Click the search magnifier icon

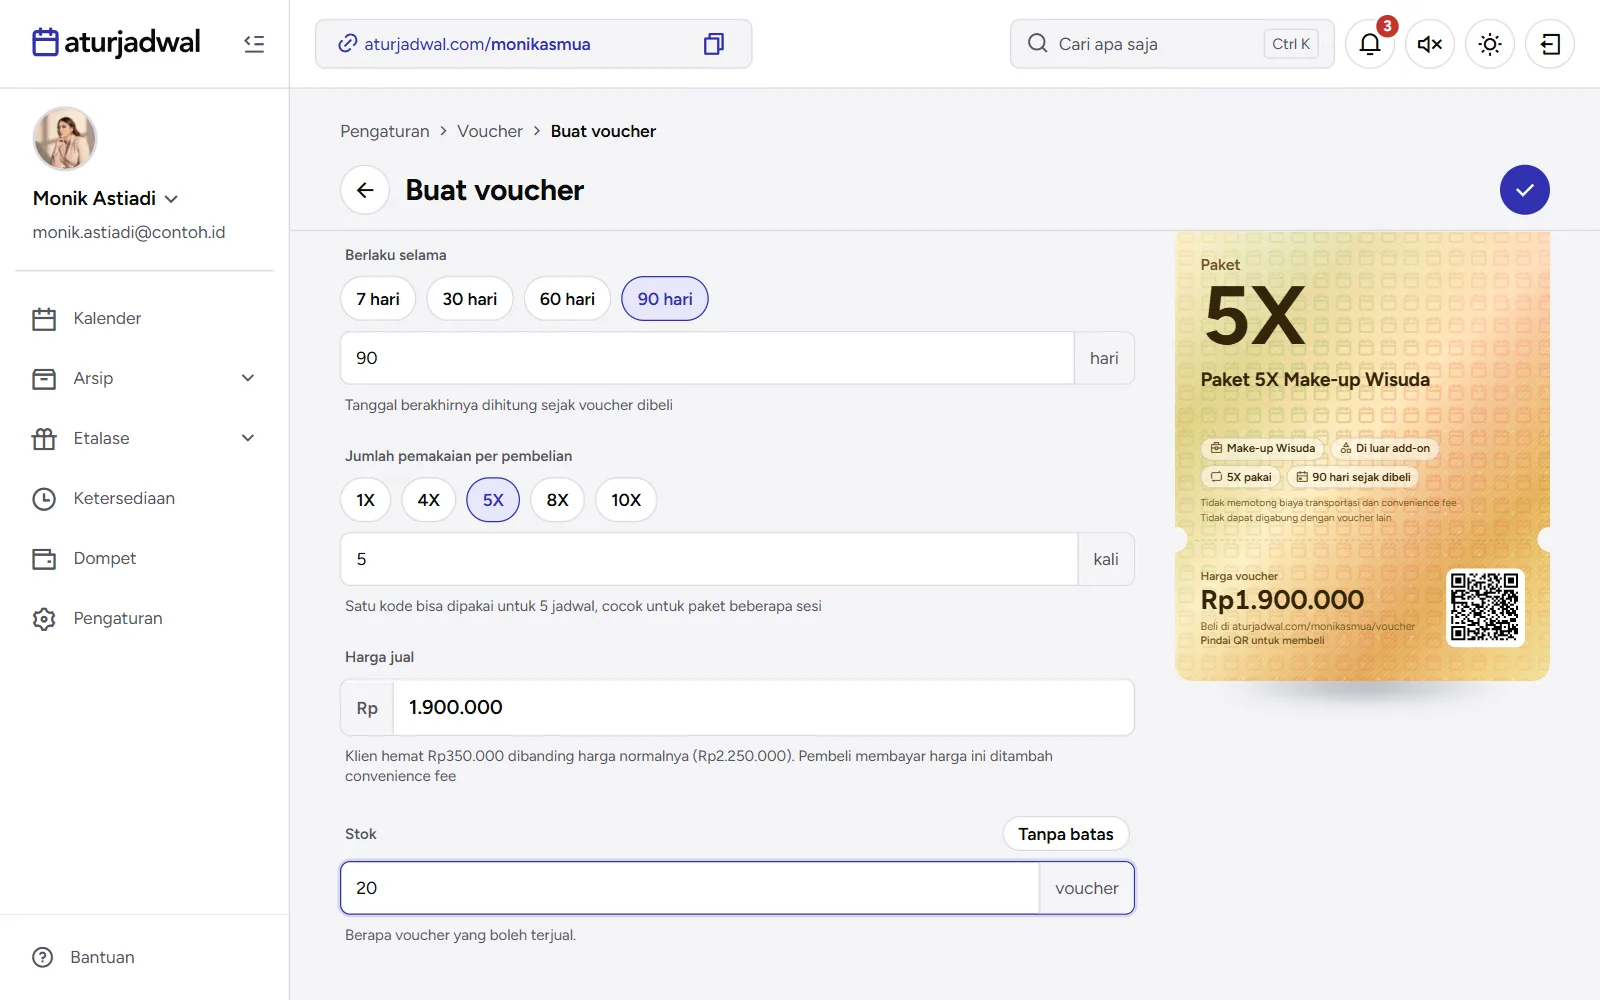click(x=1038, y=44)
